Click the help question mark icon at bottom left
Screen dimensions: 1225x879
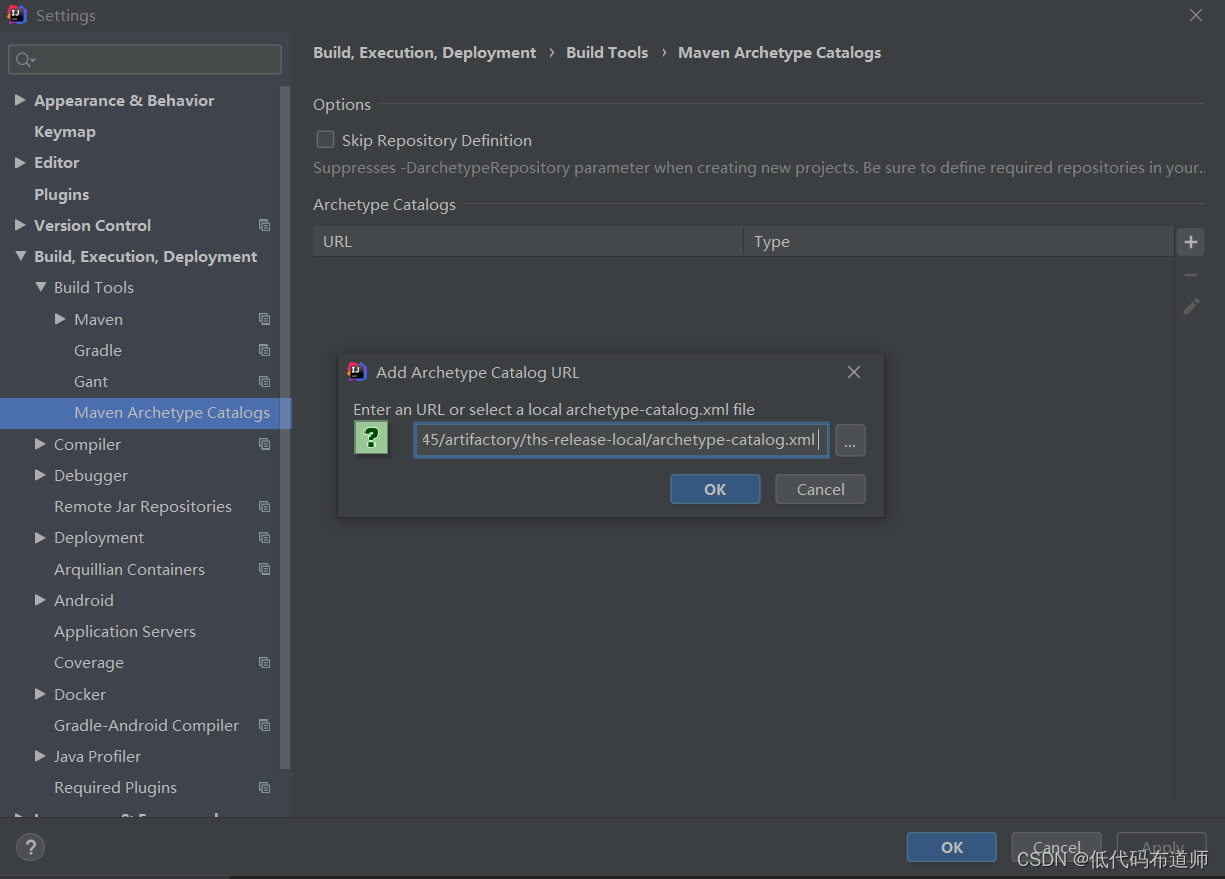[x=30, y=848]
